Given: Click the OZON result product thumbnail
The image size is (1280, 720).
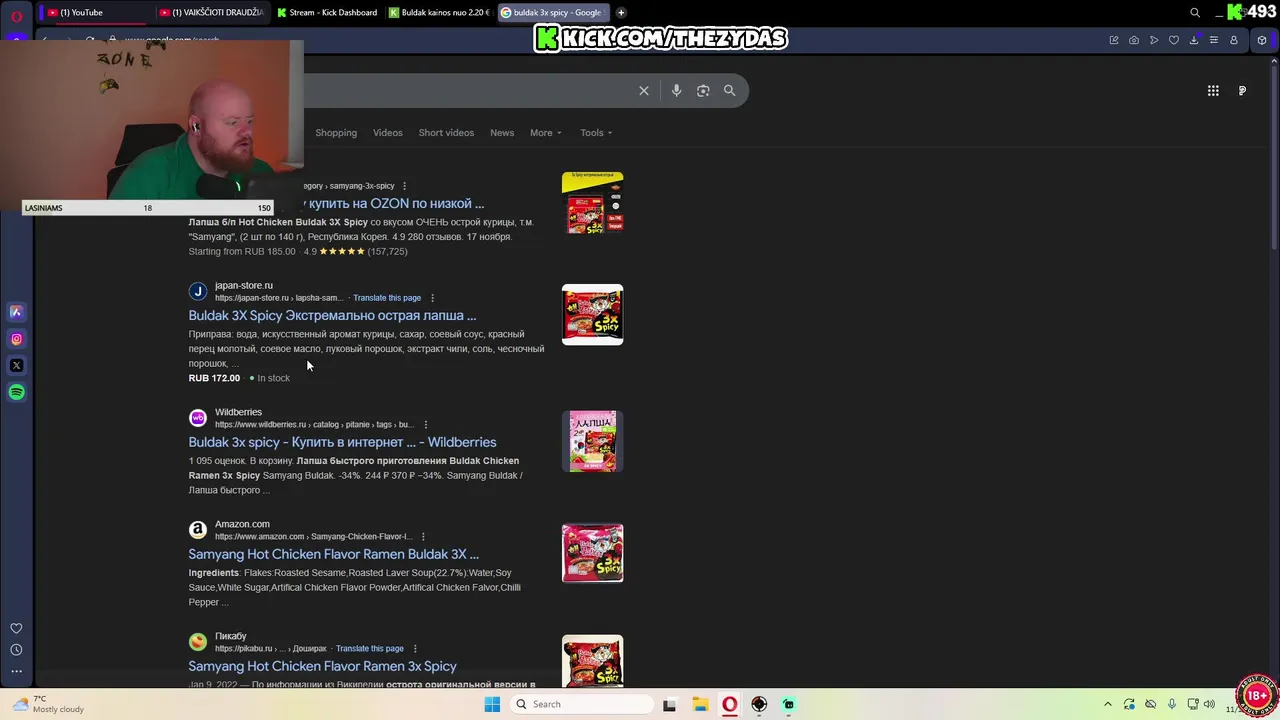Looking at the screenshot, I should pos(592,203).
